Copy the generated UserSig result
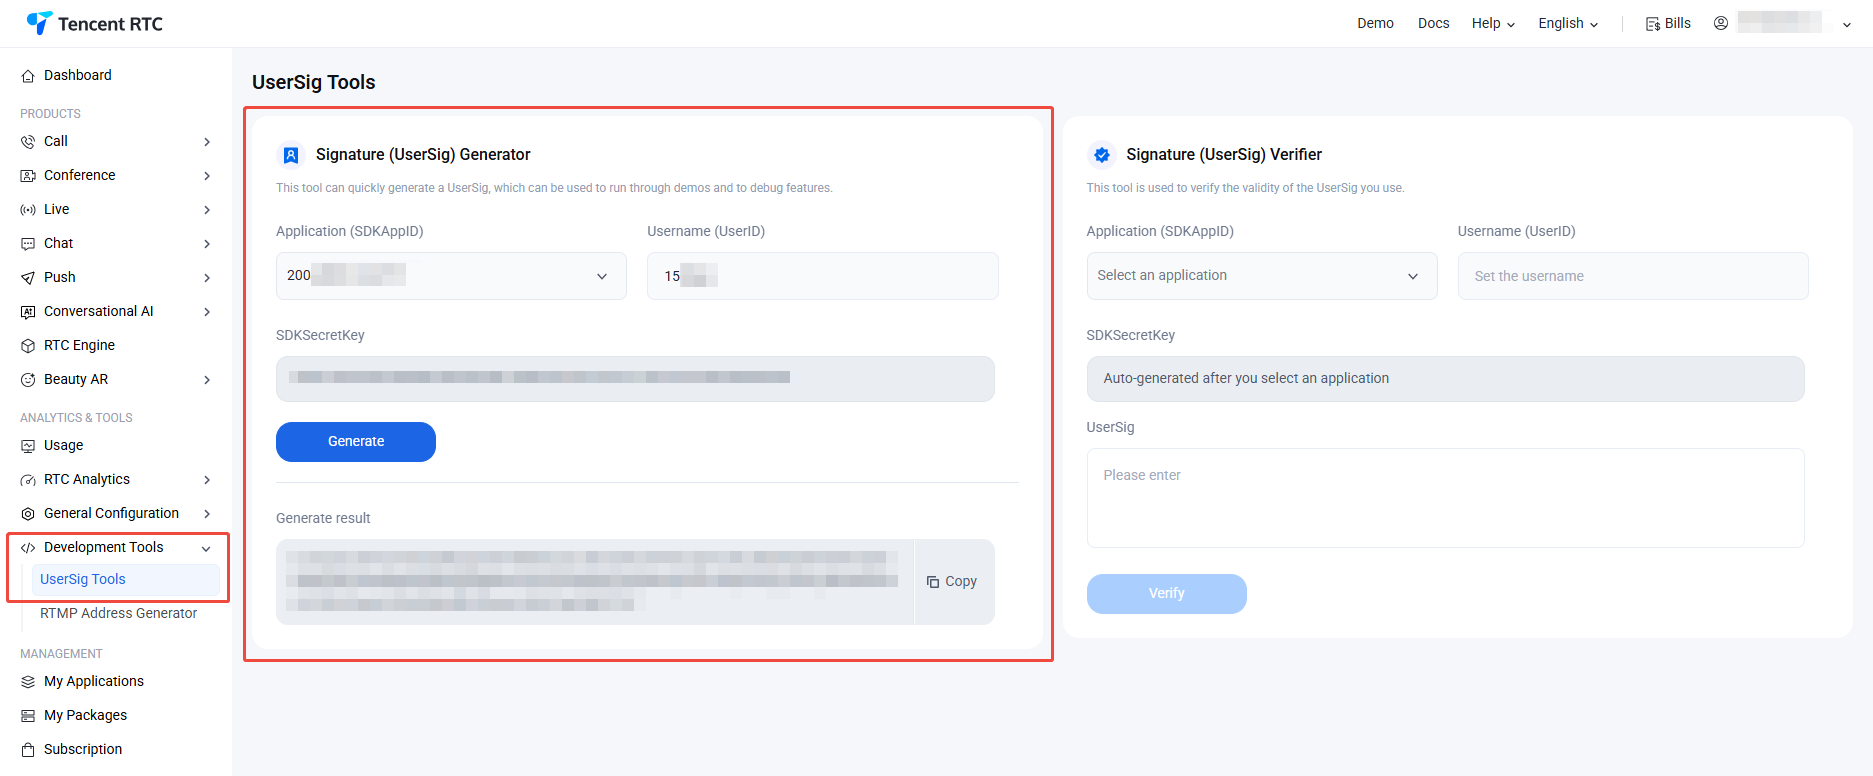 coord(952,582)
